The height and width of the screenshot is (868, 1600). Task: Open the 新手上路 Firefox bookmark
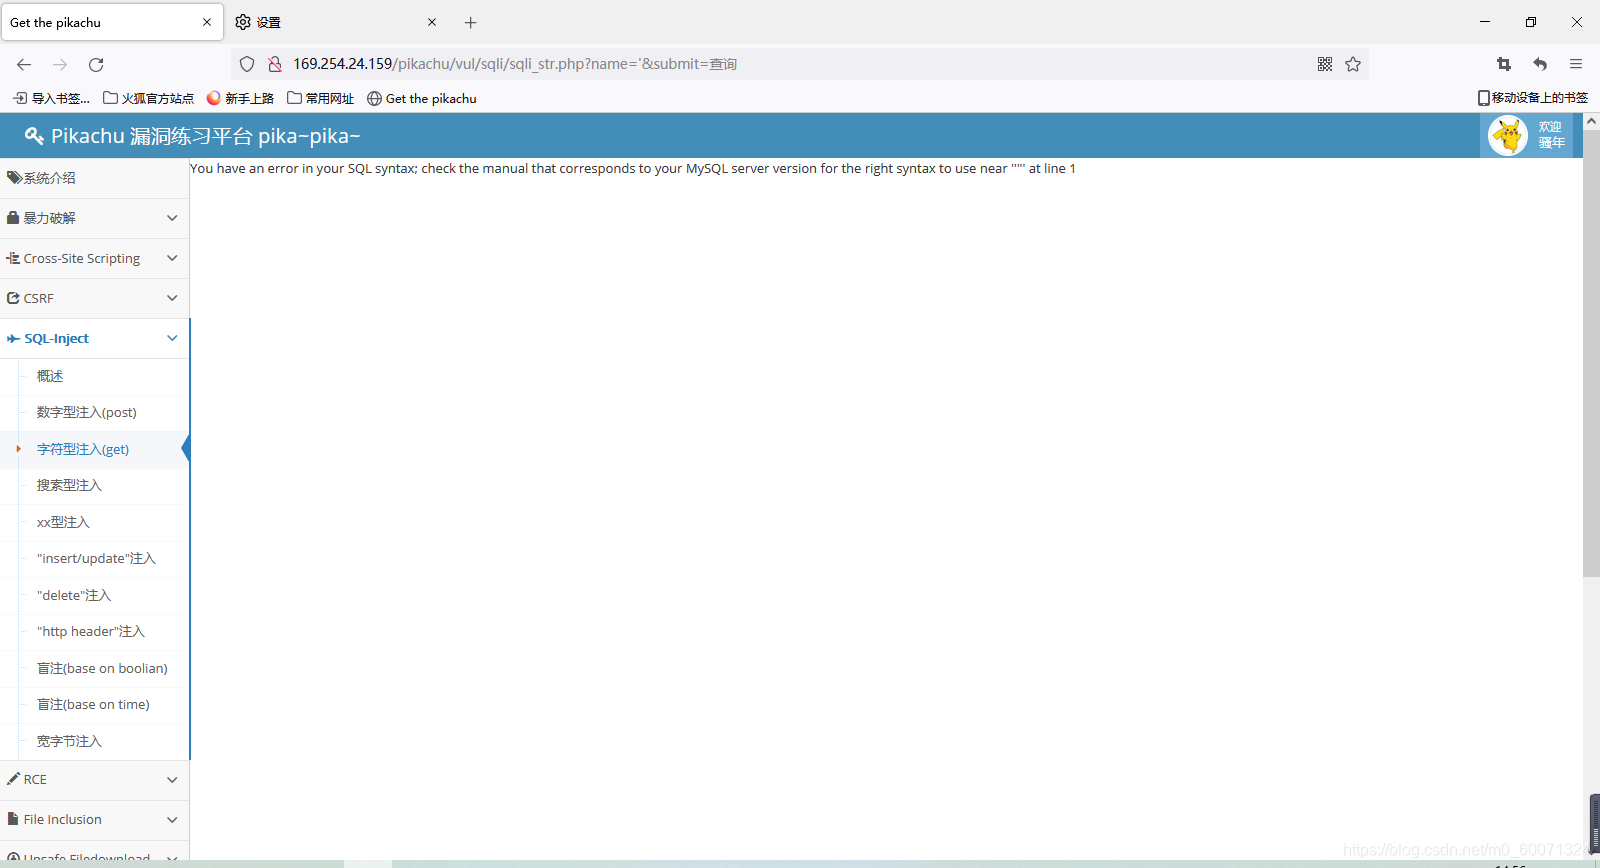click(x=240, y=98)
